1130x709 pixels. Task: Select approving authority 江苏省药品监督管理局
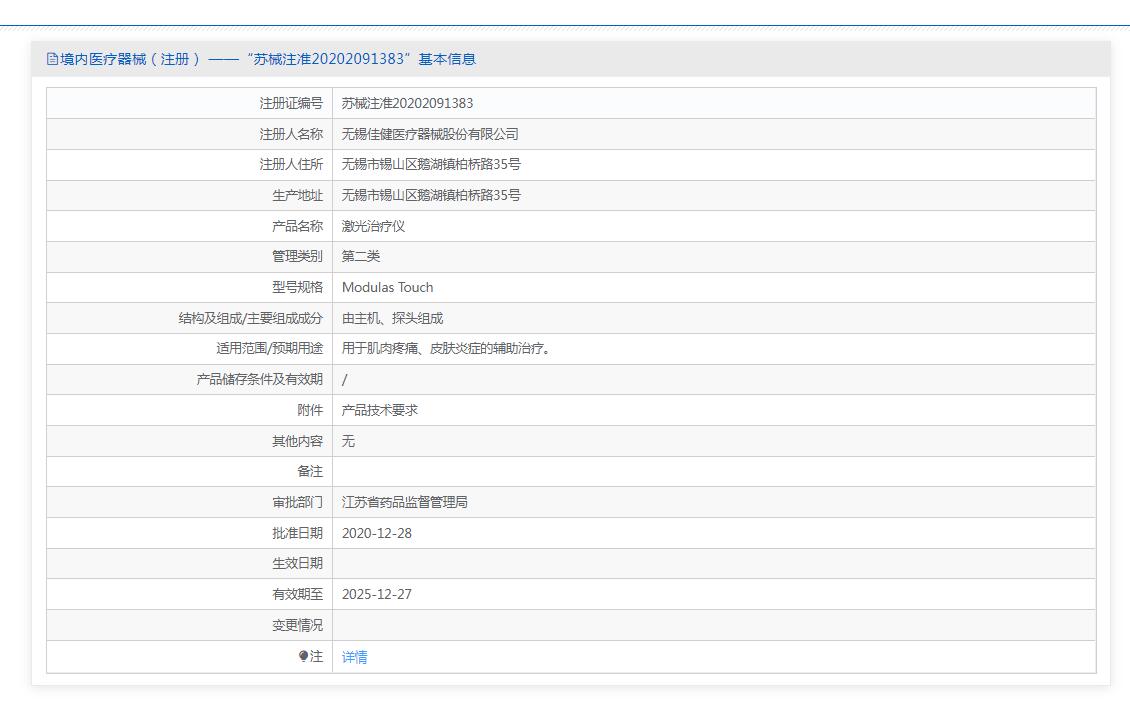404,502
